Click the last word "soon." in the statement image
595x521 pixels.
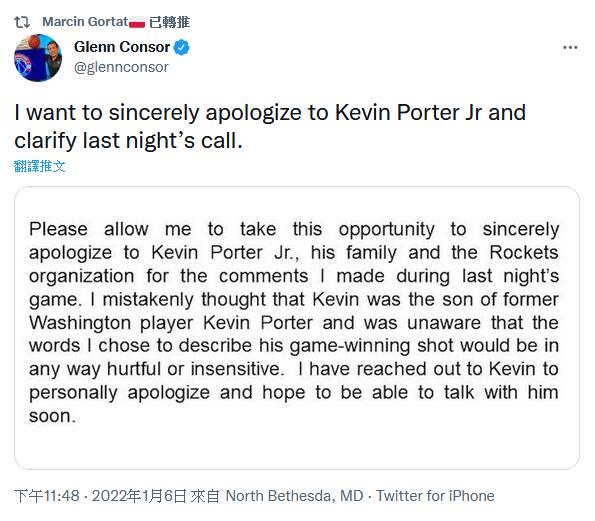point(52,416)
